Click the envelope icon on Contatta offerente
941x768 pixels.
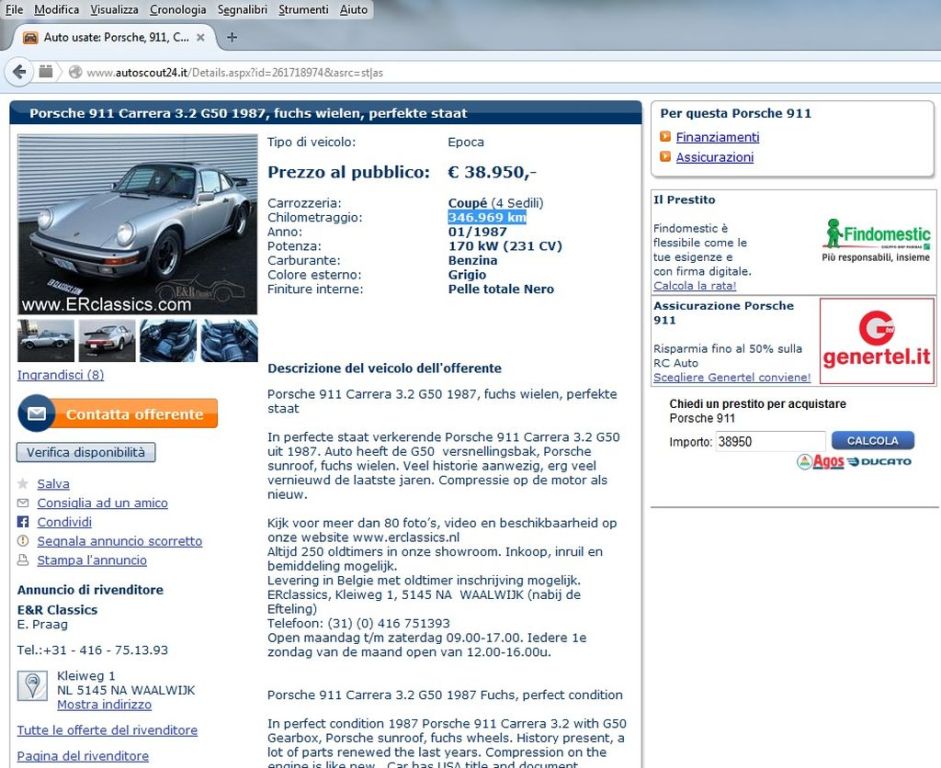pyautogui.click(x=37, y=413)
